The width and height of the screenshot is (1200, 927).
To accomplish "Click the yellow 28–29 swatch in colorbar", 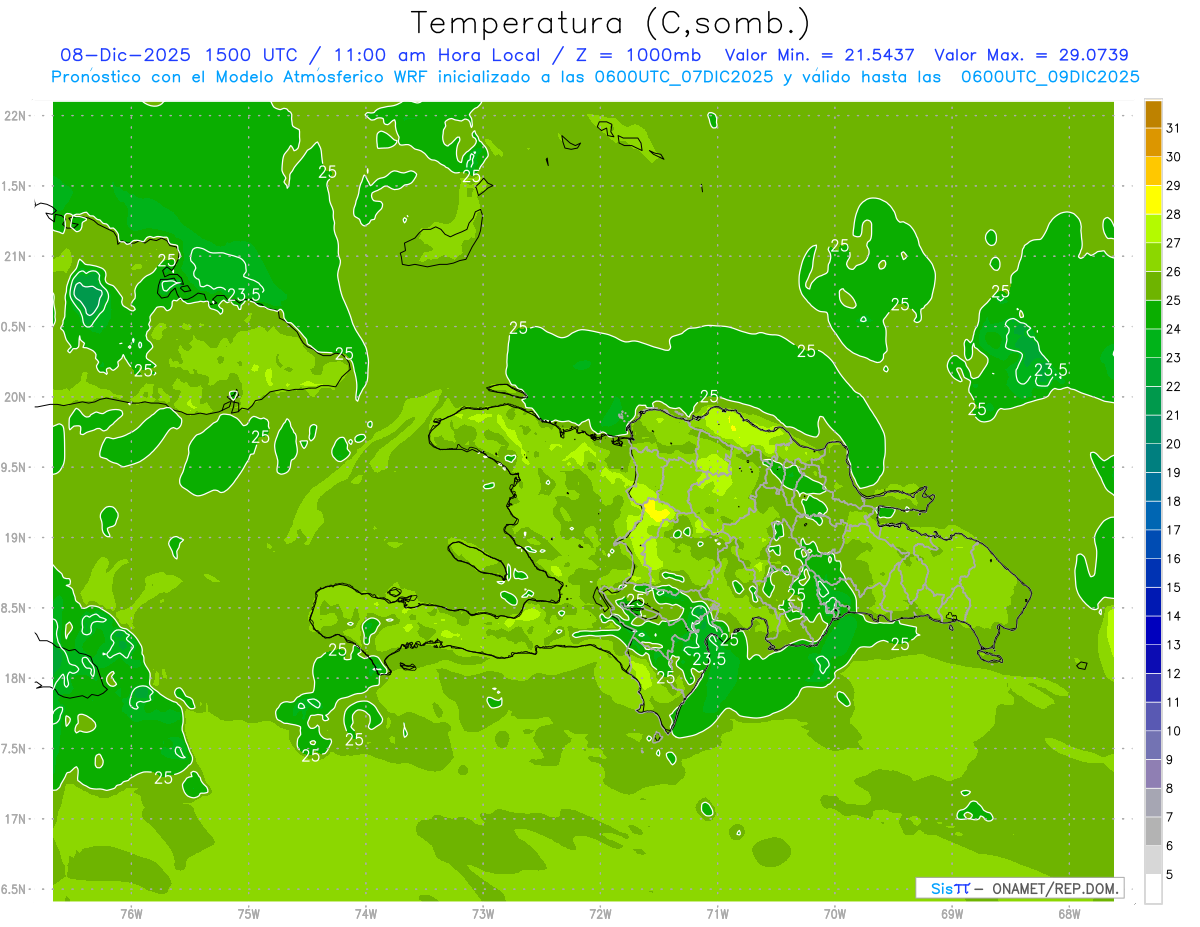I will click(x=1153, y=200).
